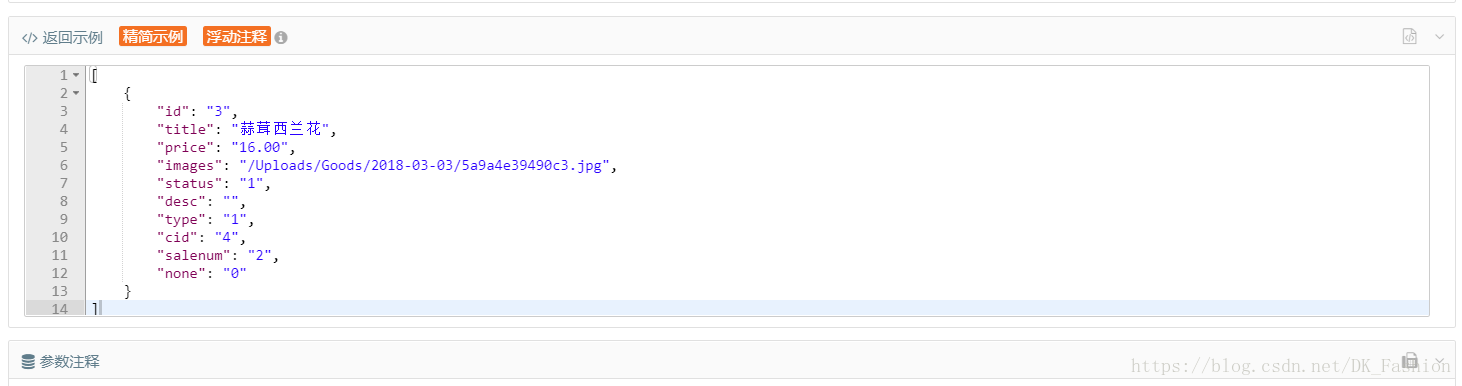Click the database icon beside 参数注释
The width and height of the screenshot is (1462, 386).
(28, 362)
